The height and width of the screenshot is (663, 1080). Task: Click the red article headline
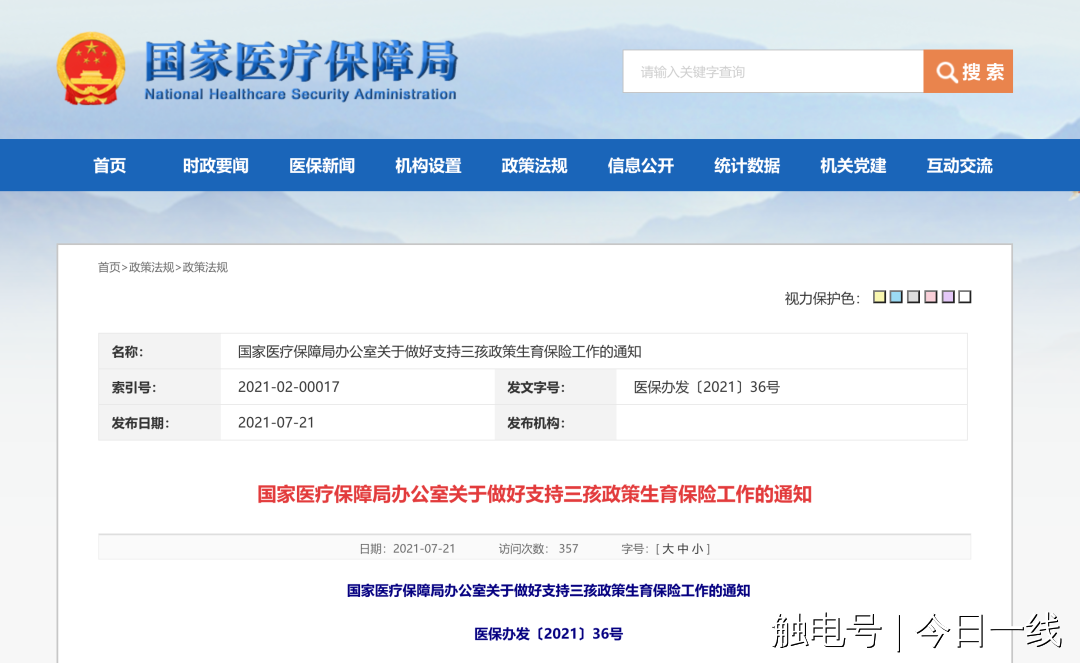(534, 494)
